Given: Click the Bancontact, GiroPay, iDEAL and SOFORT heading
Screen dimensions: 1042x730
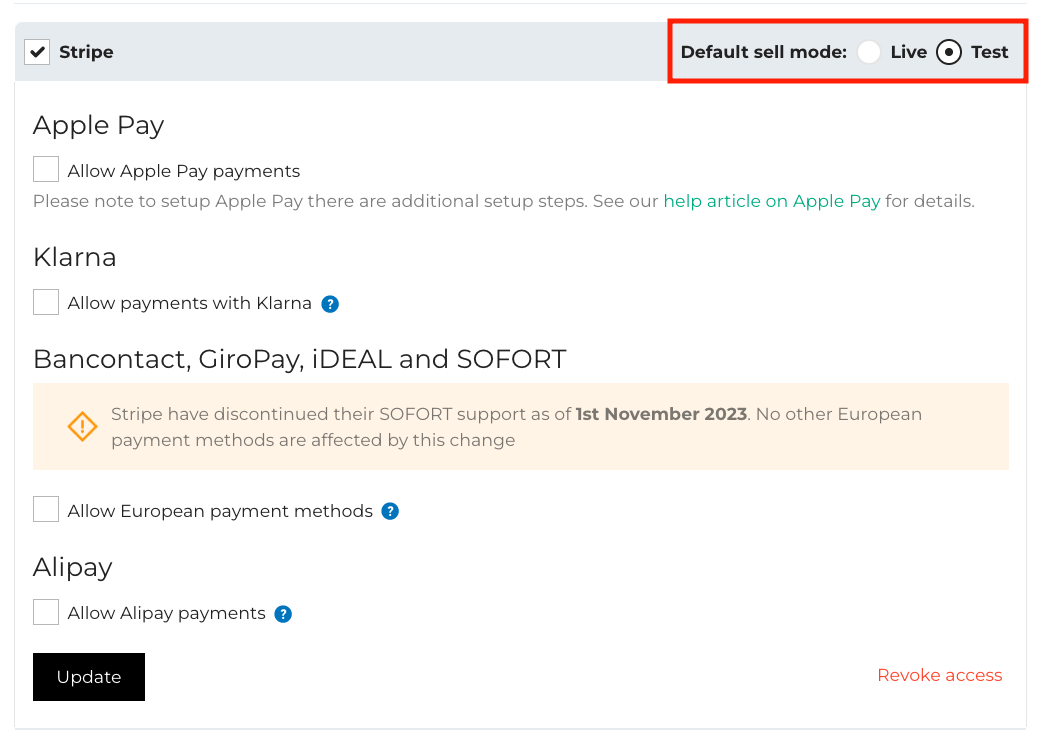Looking at the screenshot, I should click(299, 359).
